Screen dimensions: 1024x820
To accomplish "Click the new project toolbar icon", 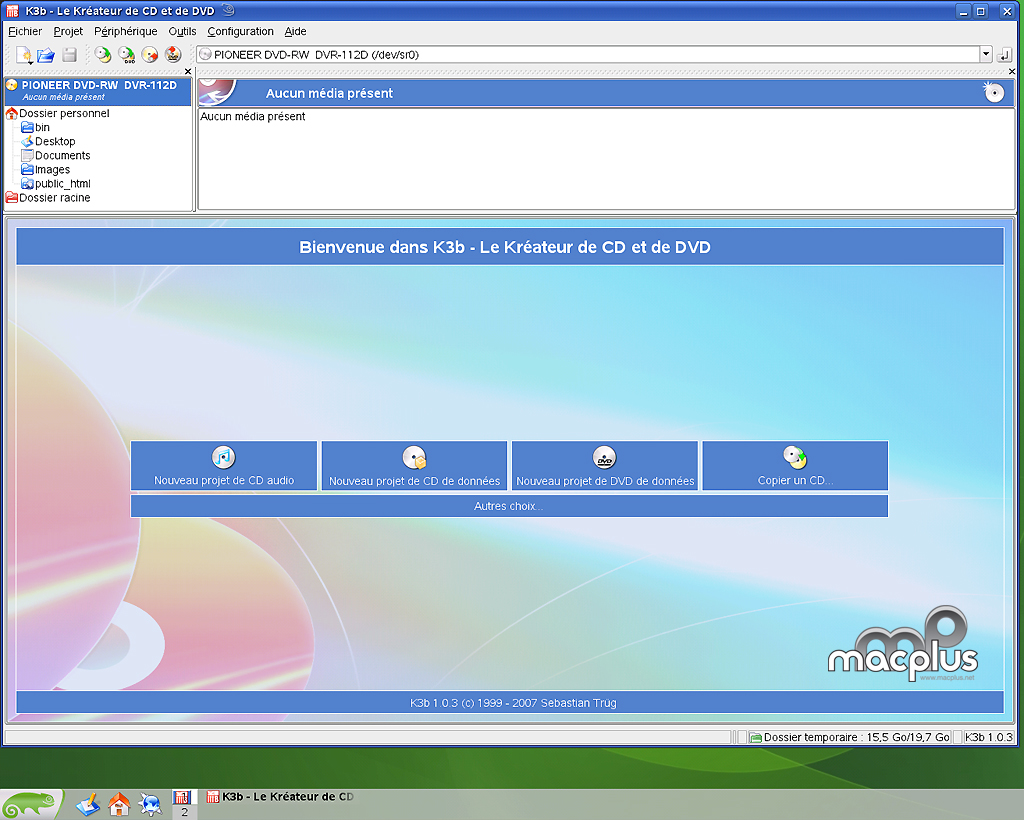I will [24, 55].
